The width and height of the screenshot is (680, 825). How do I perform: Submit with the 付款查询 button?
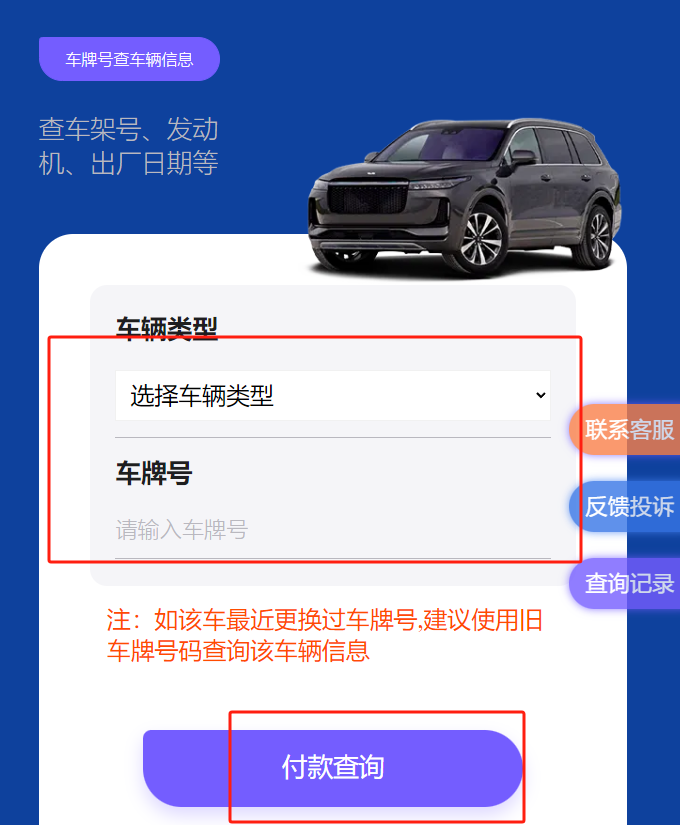333,768
